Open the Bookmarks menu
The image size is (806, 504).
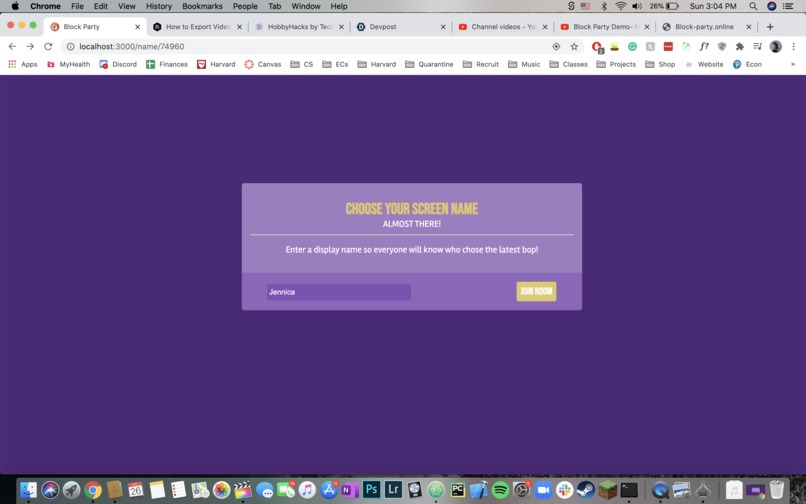click(x=203, y=6)
